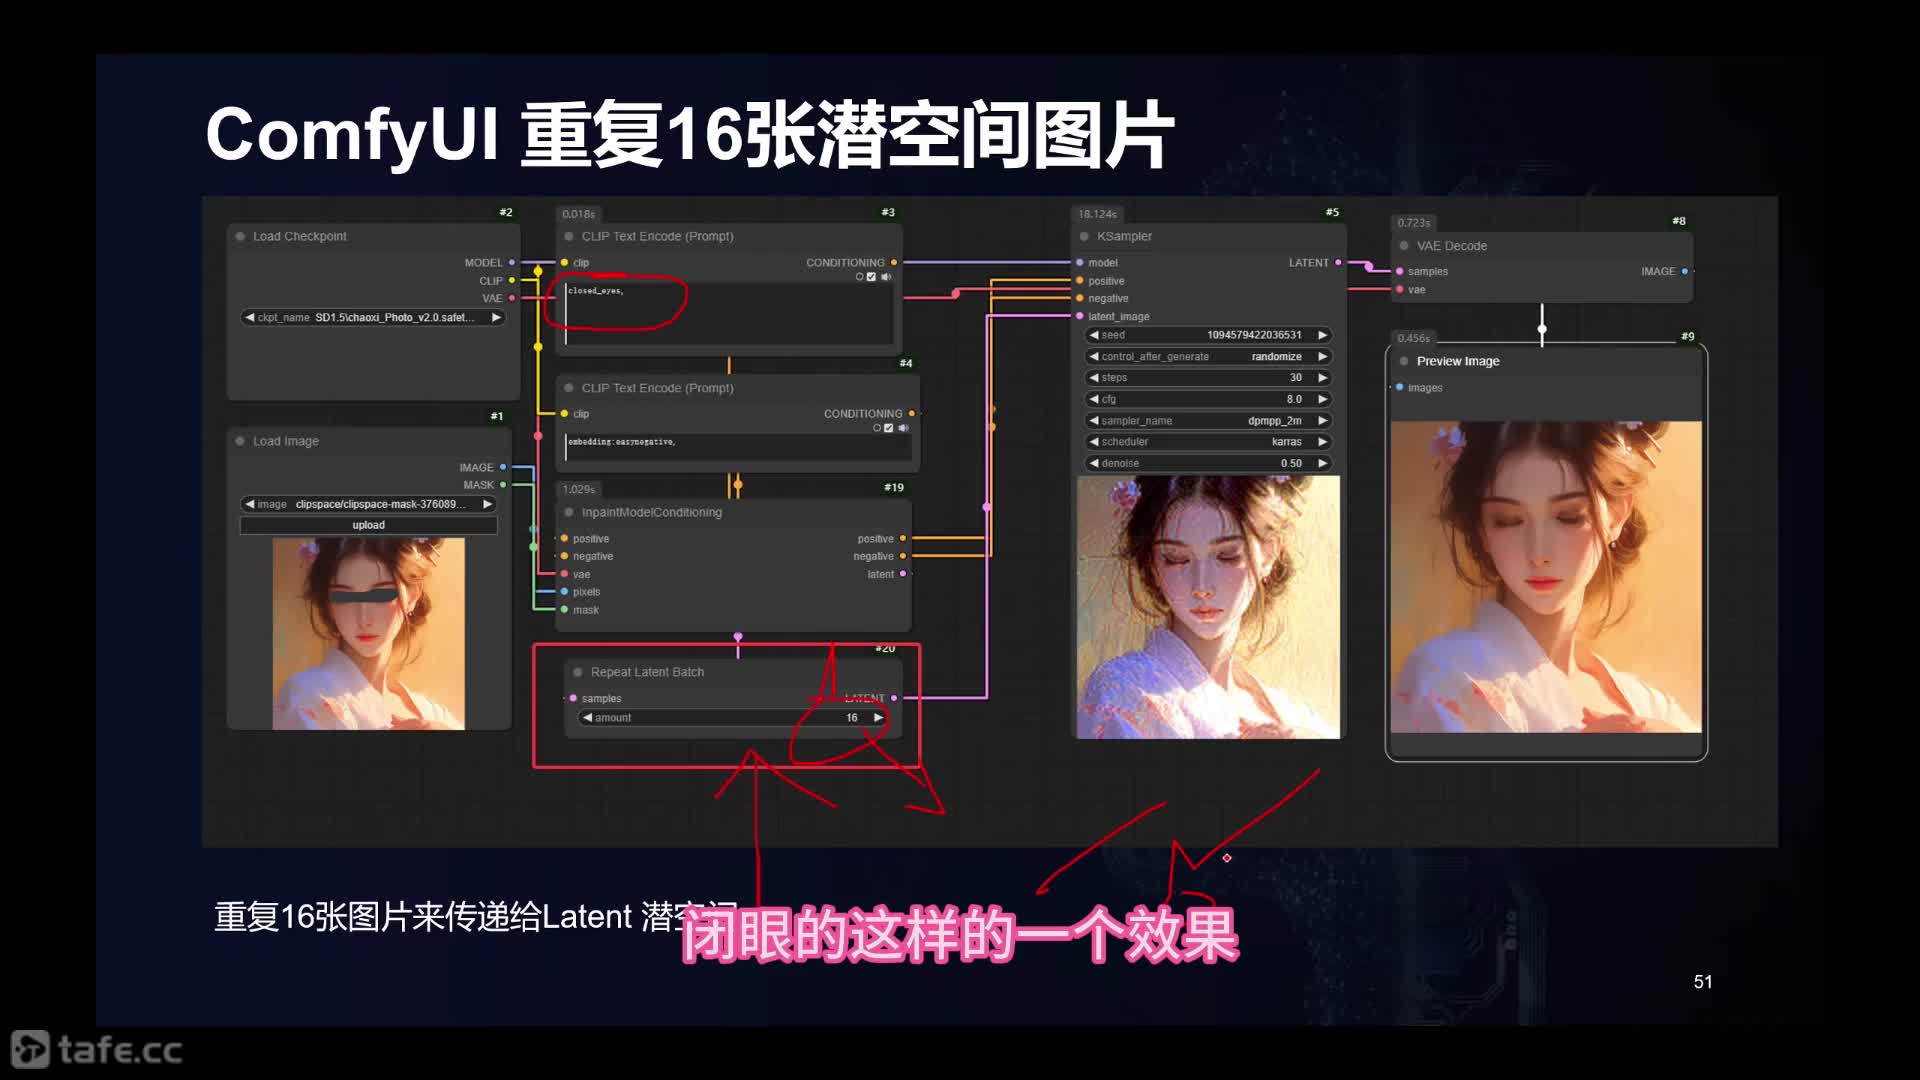Click the KSampler node title
Viewport: 1920px width, 1080px height.
coord(1124,237)
